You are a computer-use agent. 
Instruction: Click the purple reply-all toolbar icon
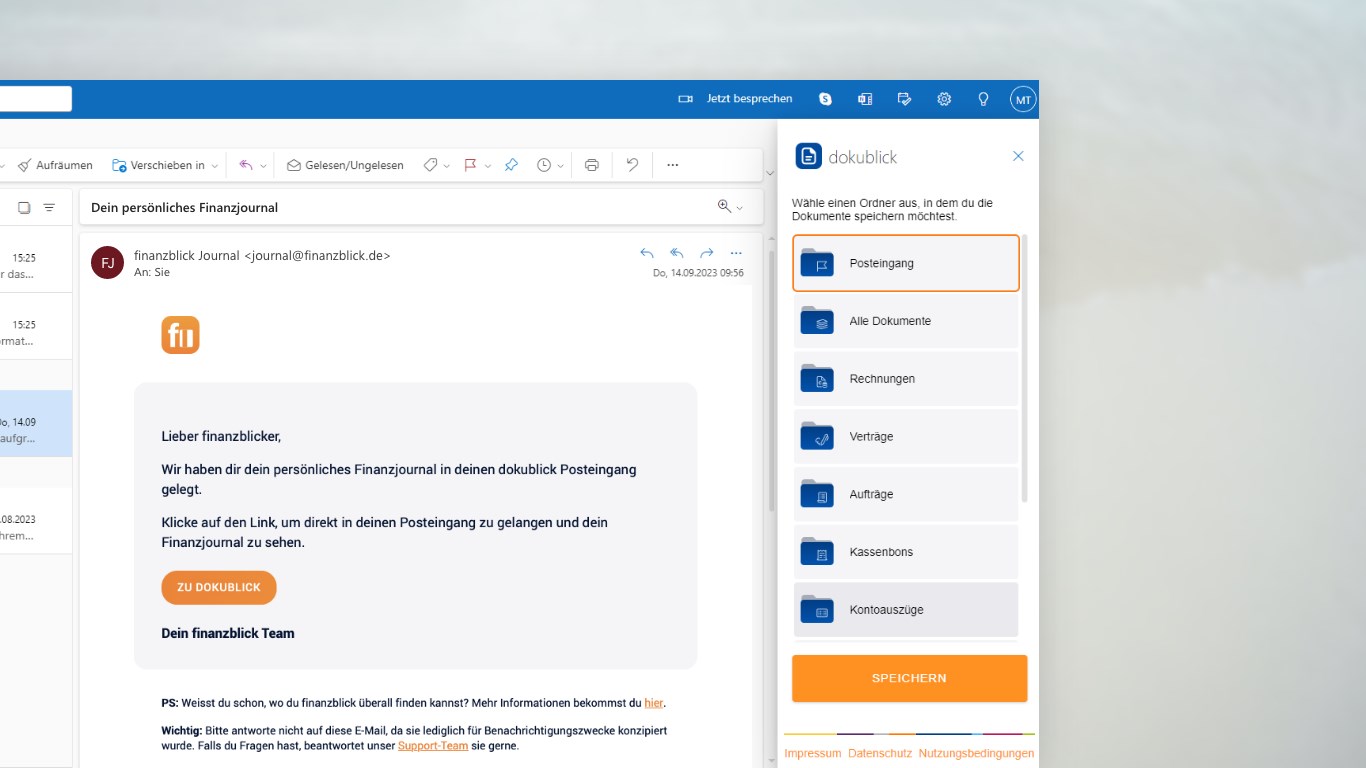(x=246, y=165)
